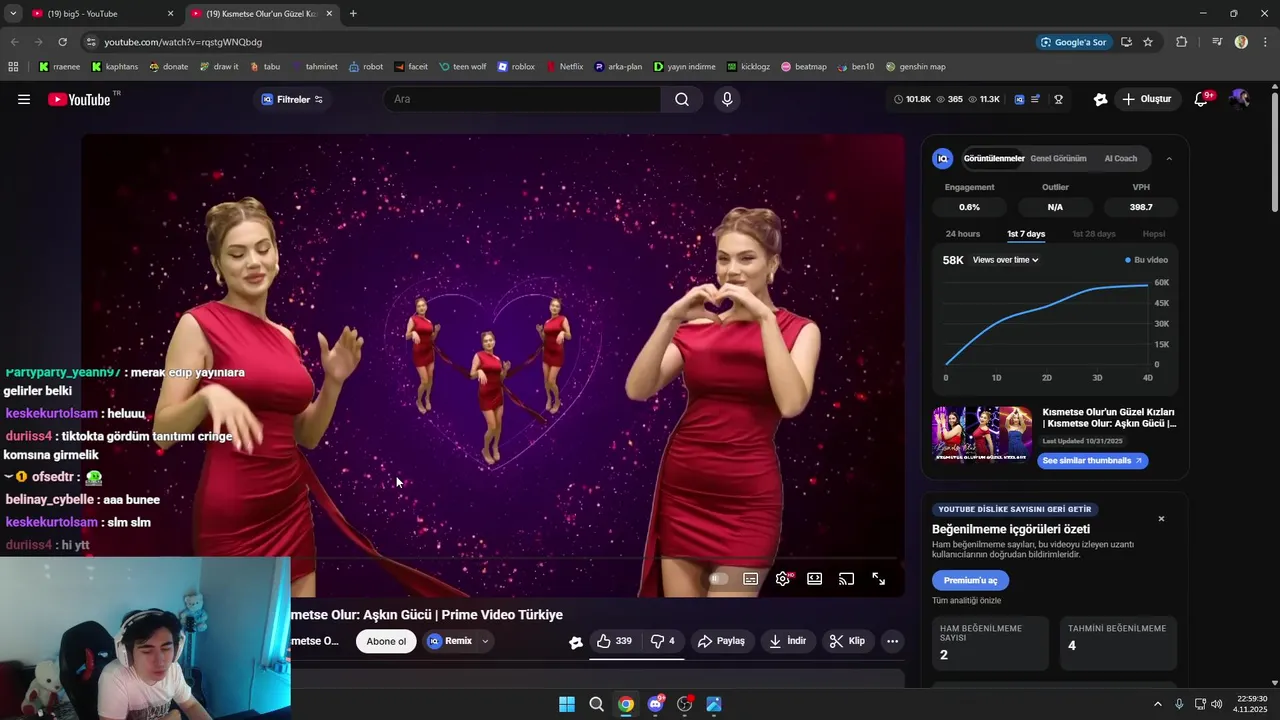Show hidden system tray icons

click(1158, 704)
